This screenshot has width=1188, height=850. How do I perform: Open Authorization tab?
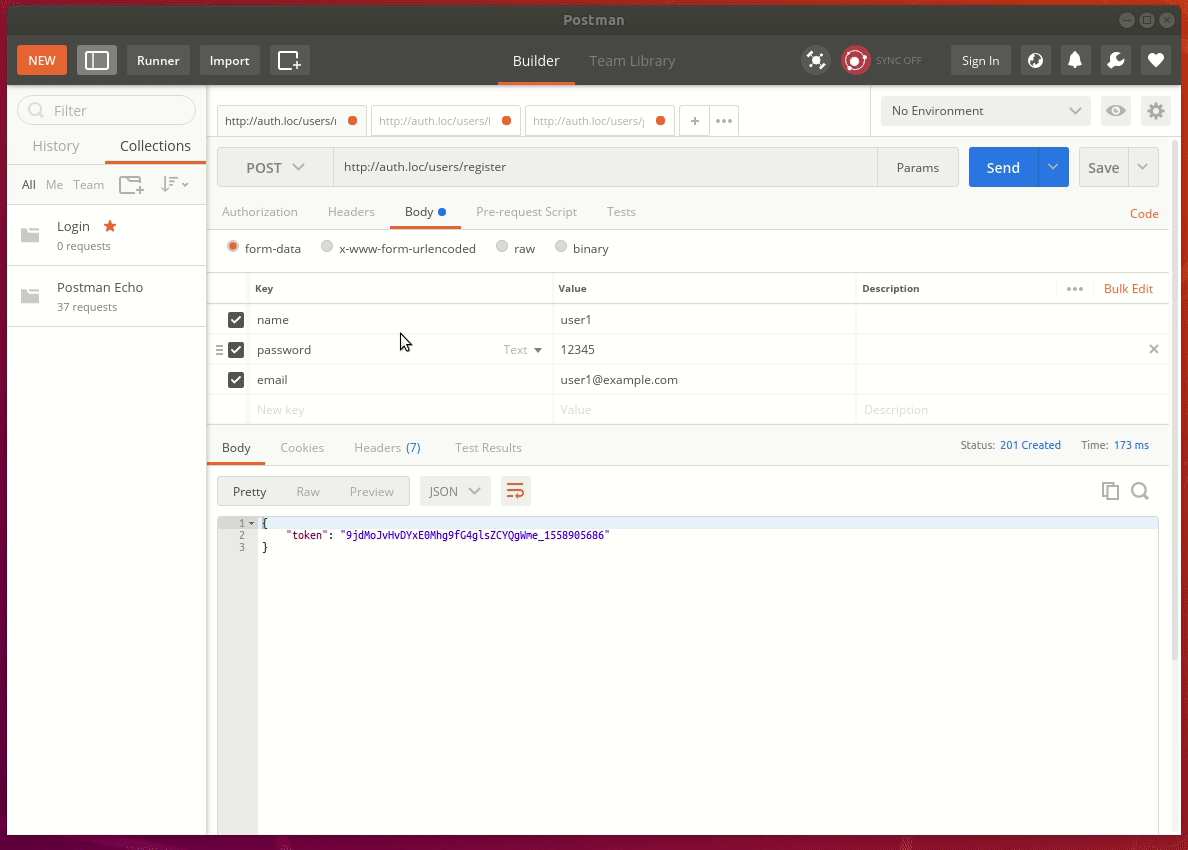(x=260, y=212)
